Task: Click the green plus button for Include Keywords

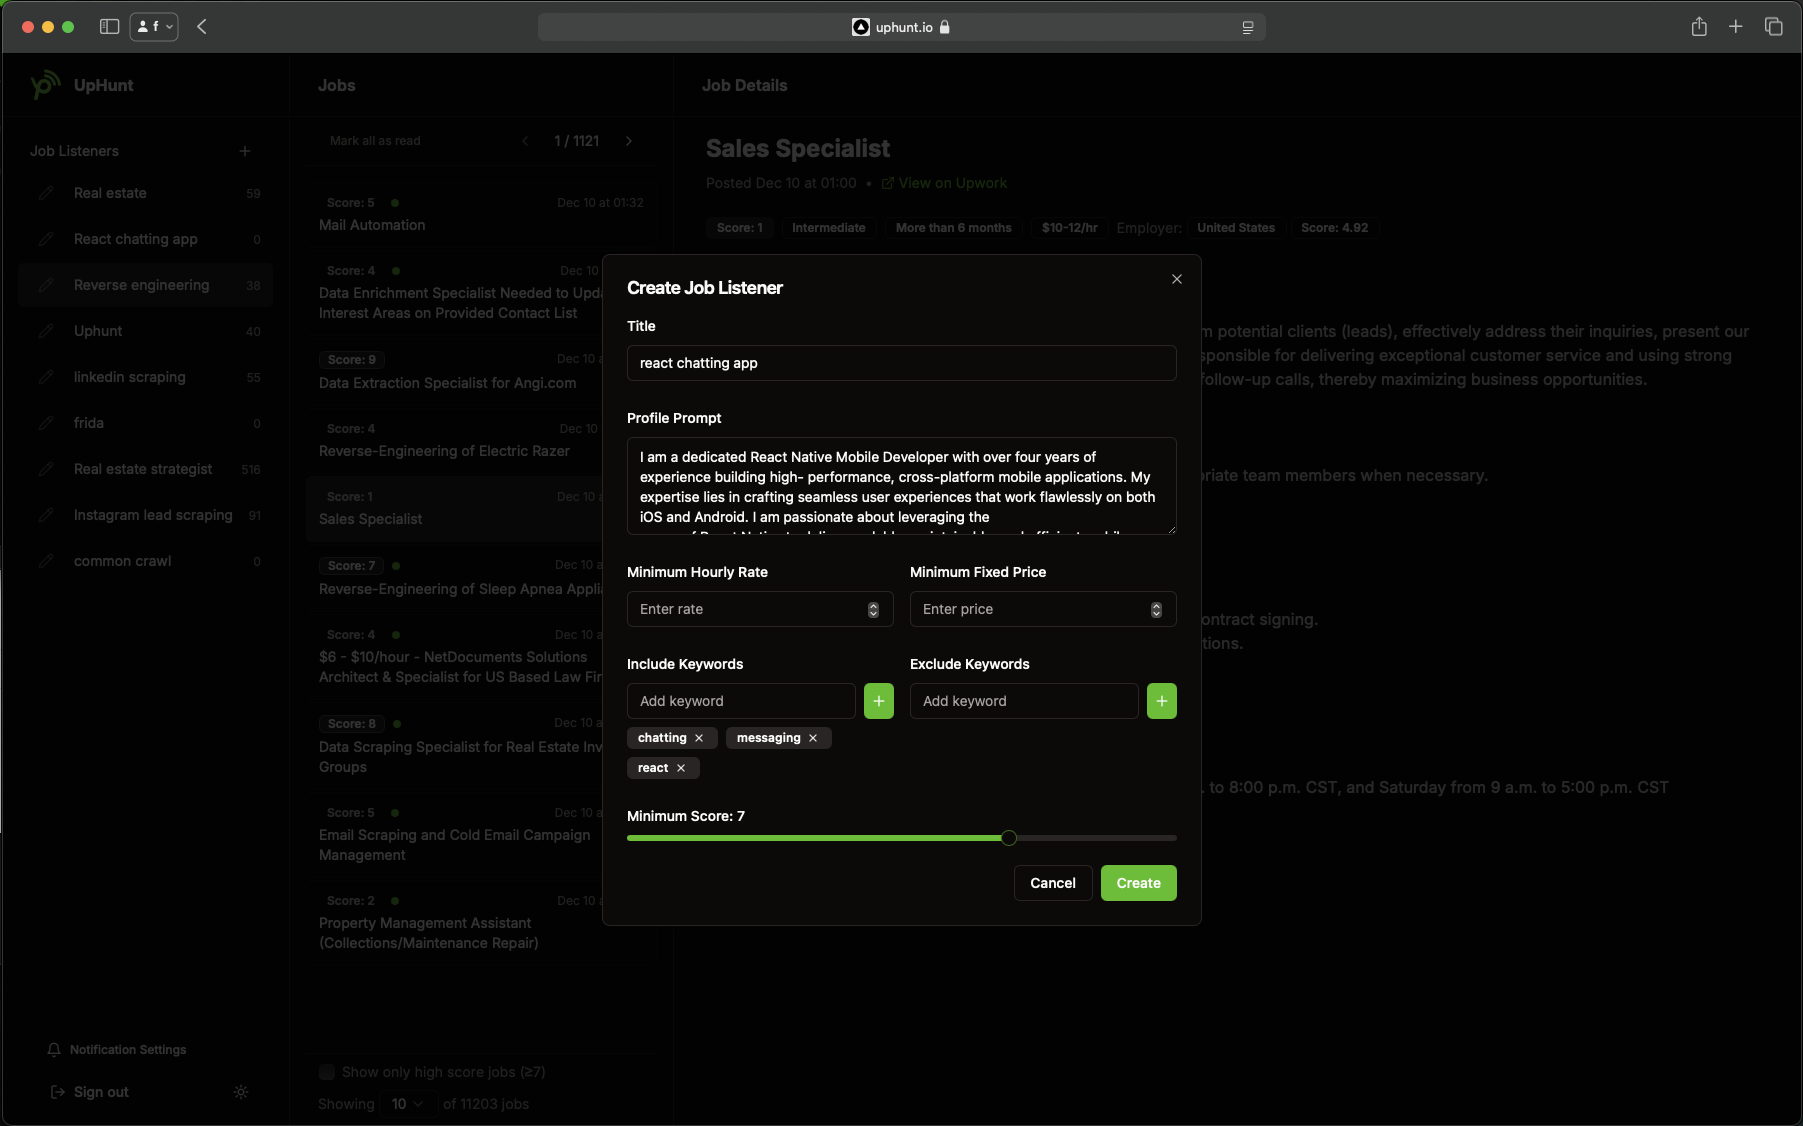Action: [x=878, y=701]
